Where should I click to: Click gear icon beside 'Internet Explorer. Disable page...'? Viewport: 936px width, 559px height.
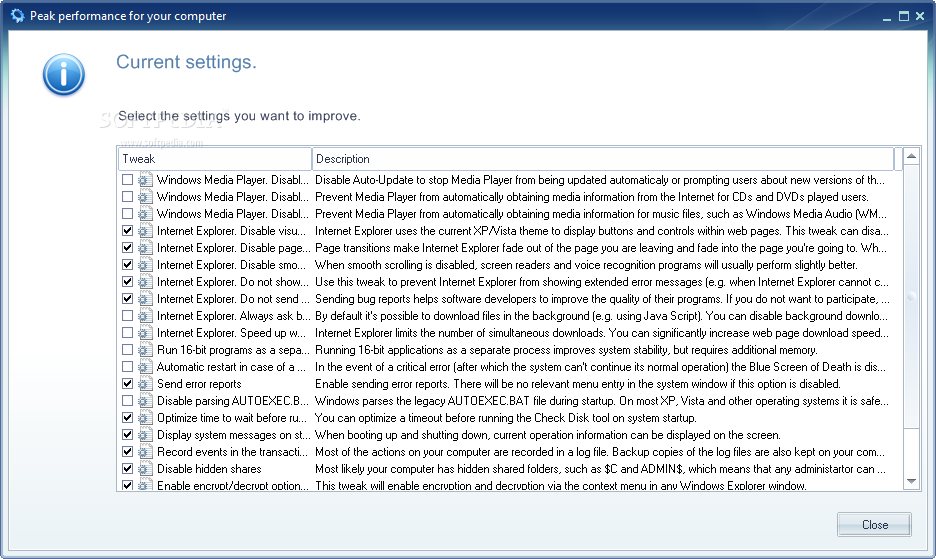coord(144,248)
